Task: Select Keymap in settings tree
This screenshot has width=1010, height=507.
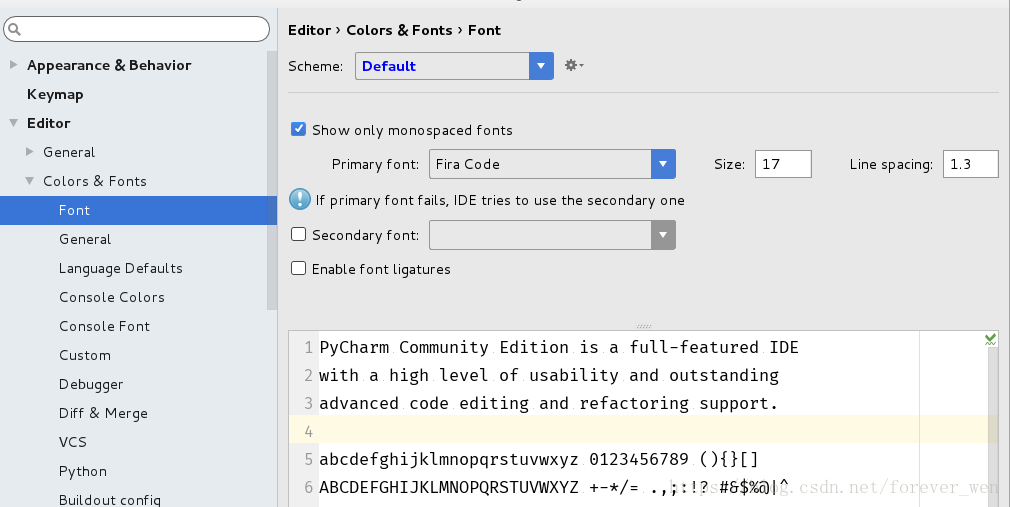Action: coord(55,94)
